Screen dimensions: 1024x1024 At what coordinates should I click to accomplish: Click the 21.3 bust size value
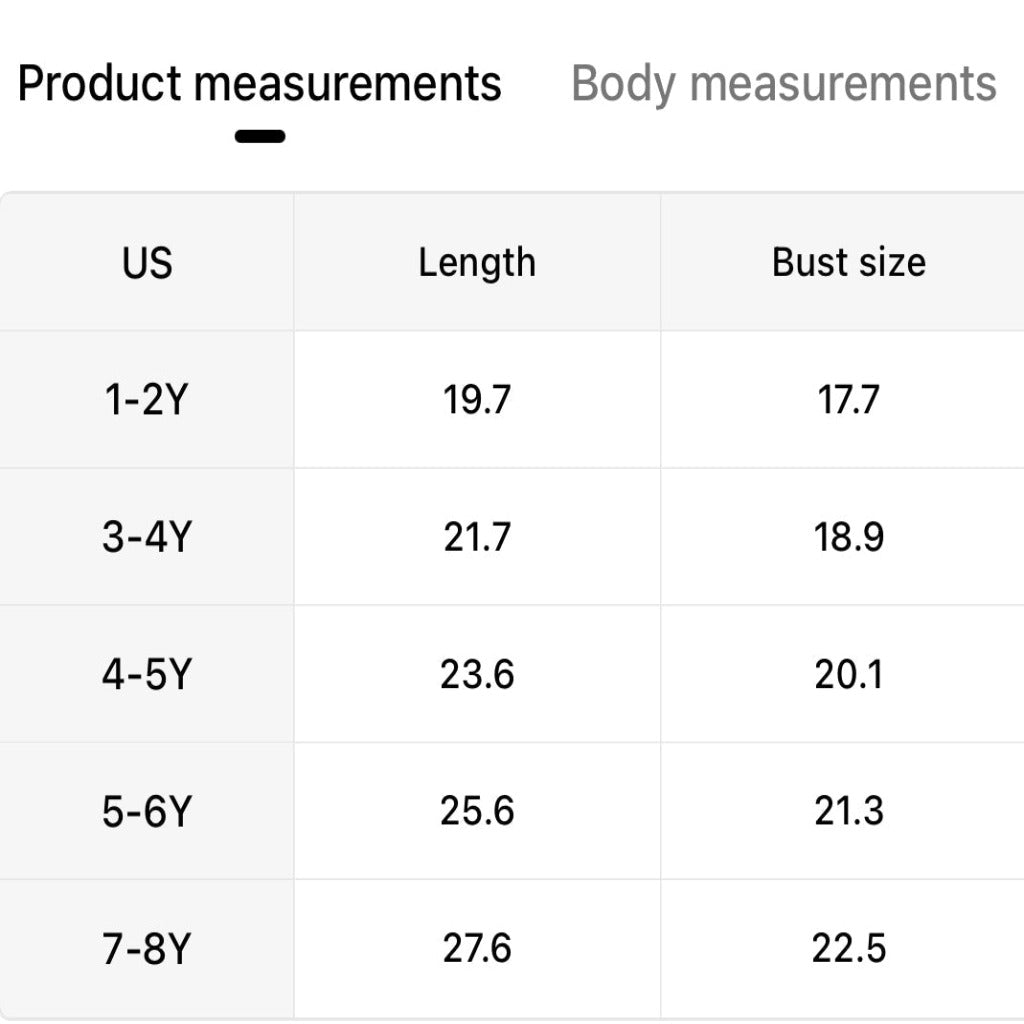tap(848, 811)
